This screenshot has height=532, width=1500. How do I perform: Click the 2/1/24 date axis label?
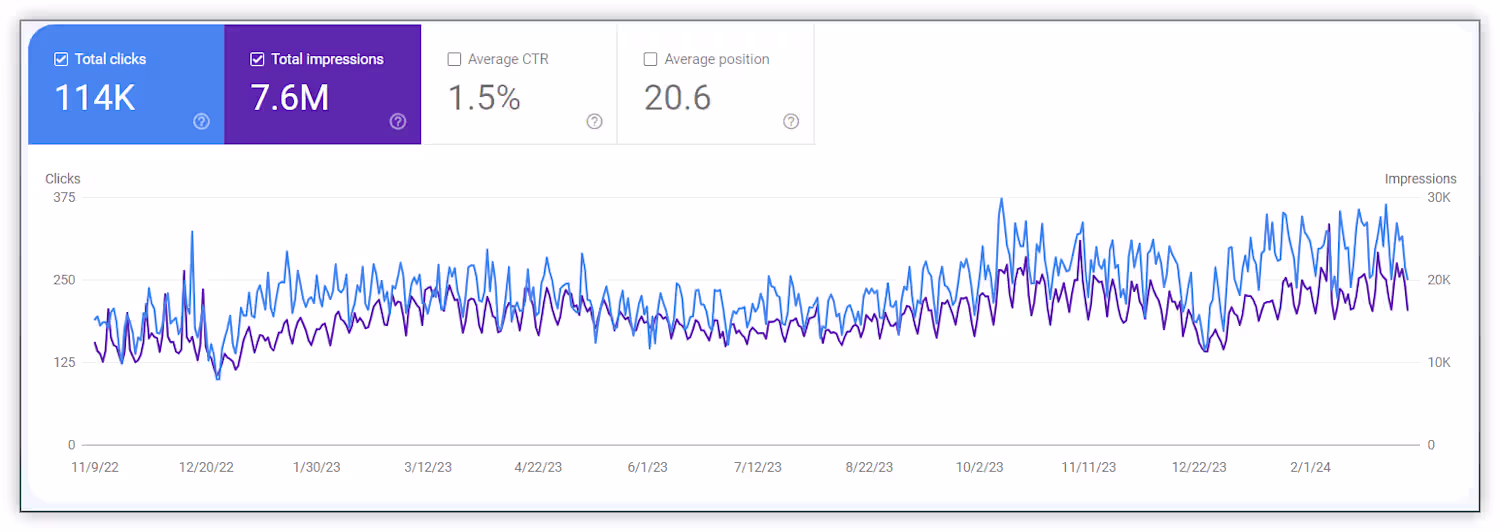[1309, 467]
